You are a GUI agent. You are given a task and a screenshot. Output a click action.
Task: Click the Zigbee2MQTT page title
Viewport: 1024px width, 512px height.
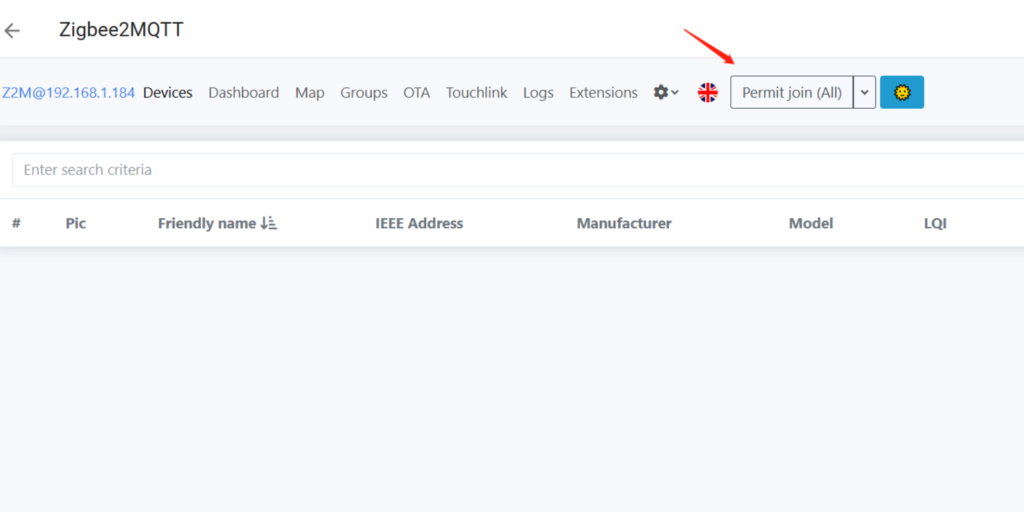(x=121, y=29)
